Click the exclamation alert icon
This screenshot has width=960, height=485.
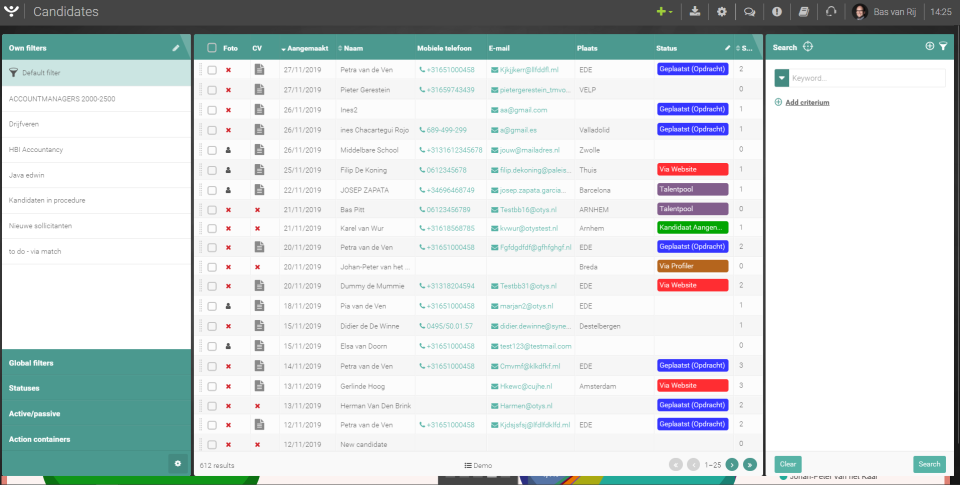(x=777, y=12)
